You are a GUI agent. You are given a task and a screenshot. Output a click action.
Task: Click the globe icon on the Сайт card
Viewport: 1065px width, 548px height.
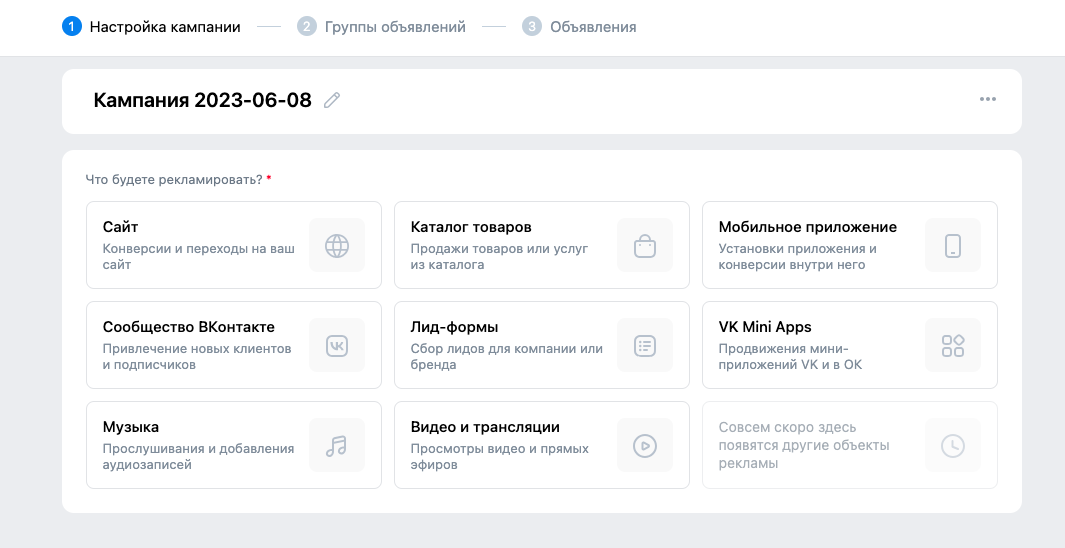[337, 245]
